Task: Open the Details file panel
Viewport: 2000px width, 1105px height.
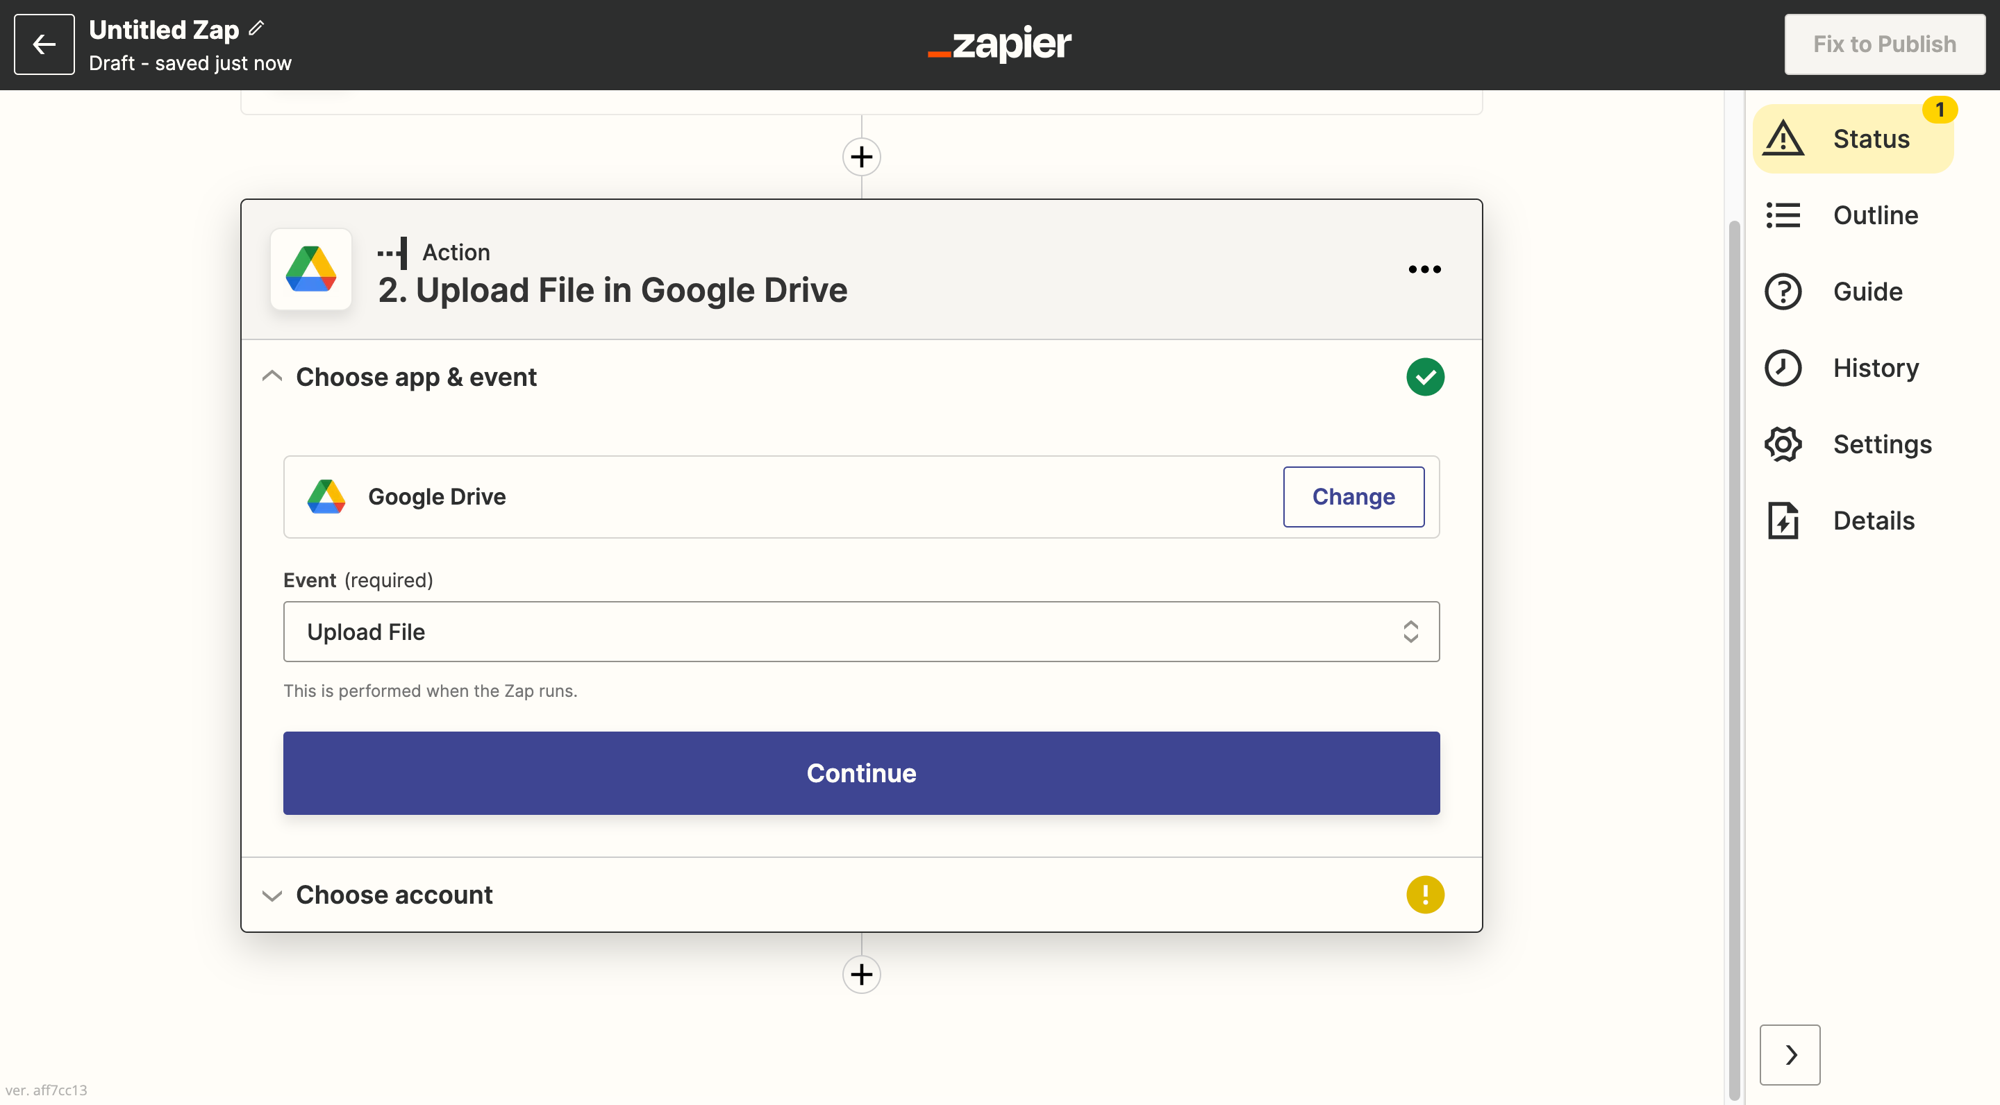Action: click(1852, 521)
